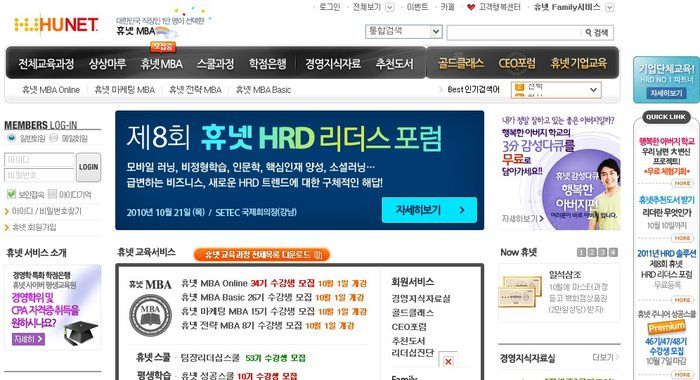700x380 pixels.
Task: Click the HUNET logo
Action: [x=56, y=25]
